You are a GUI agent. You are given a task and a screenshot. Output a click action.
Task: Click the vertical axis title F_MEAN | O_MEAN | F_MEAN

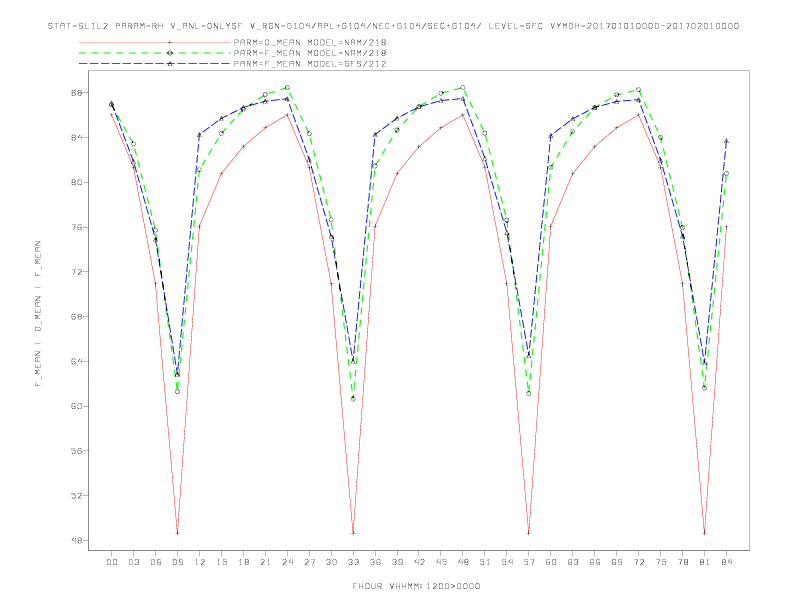pyautogui.click(x=38, y=314)
